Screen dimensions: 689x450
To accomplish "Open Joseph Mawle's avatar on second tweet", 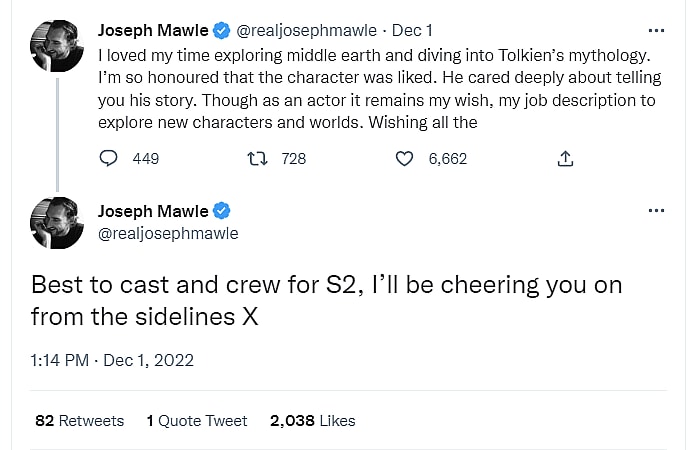I will [x=57, y=223].
